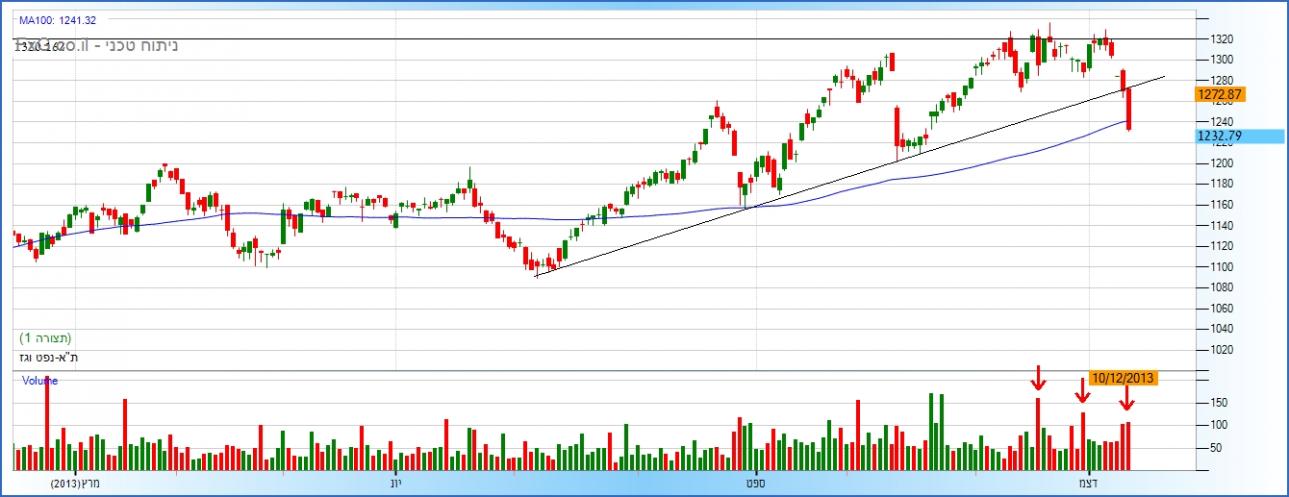The width and height of the screenshot is (1289, 497).
Task: Click the tallest red volume bar at far left
Action: (47, 423)
